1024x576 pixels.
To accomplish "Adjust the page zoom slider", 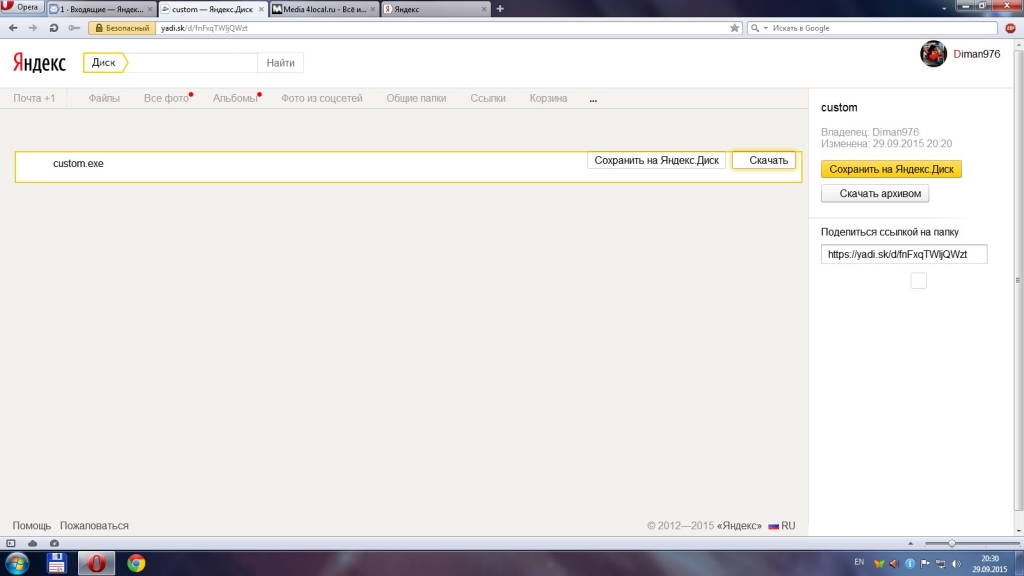I will coord(951,543).
